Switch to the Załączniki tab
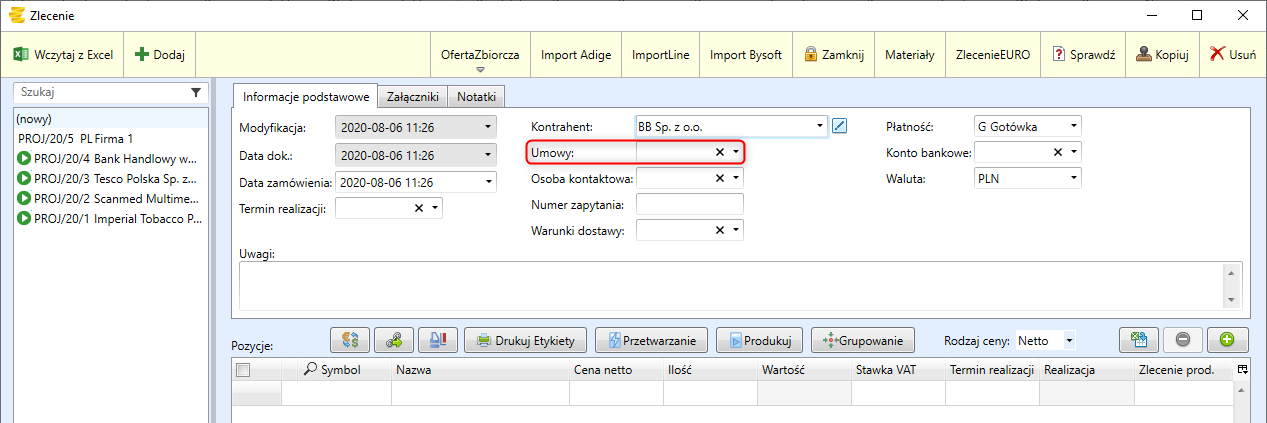The width and height of the screenshot is (1267, 423). click(413, 97)
